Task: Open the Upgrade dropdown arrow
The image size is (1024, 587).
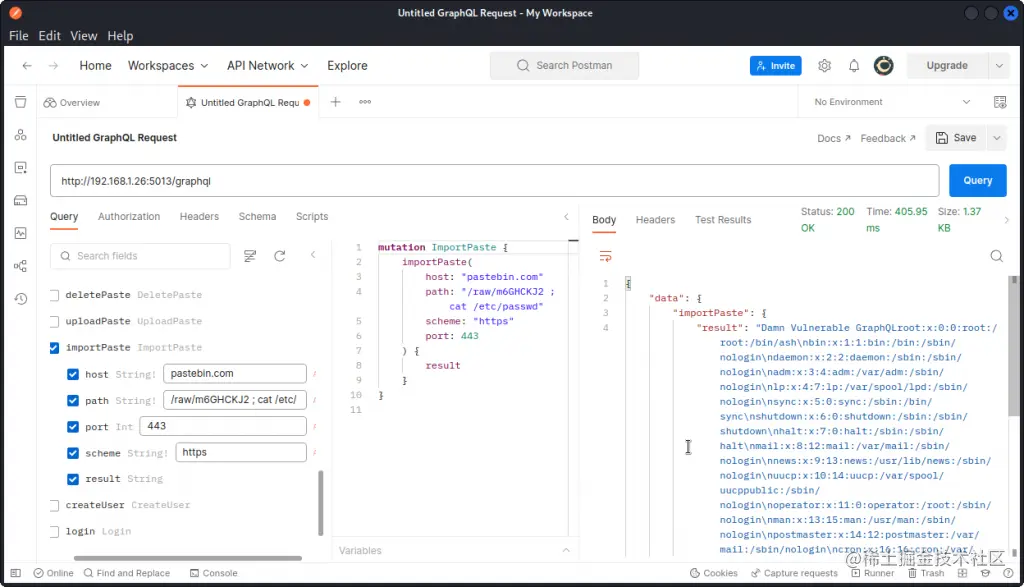Action: [x=999, y=65]
